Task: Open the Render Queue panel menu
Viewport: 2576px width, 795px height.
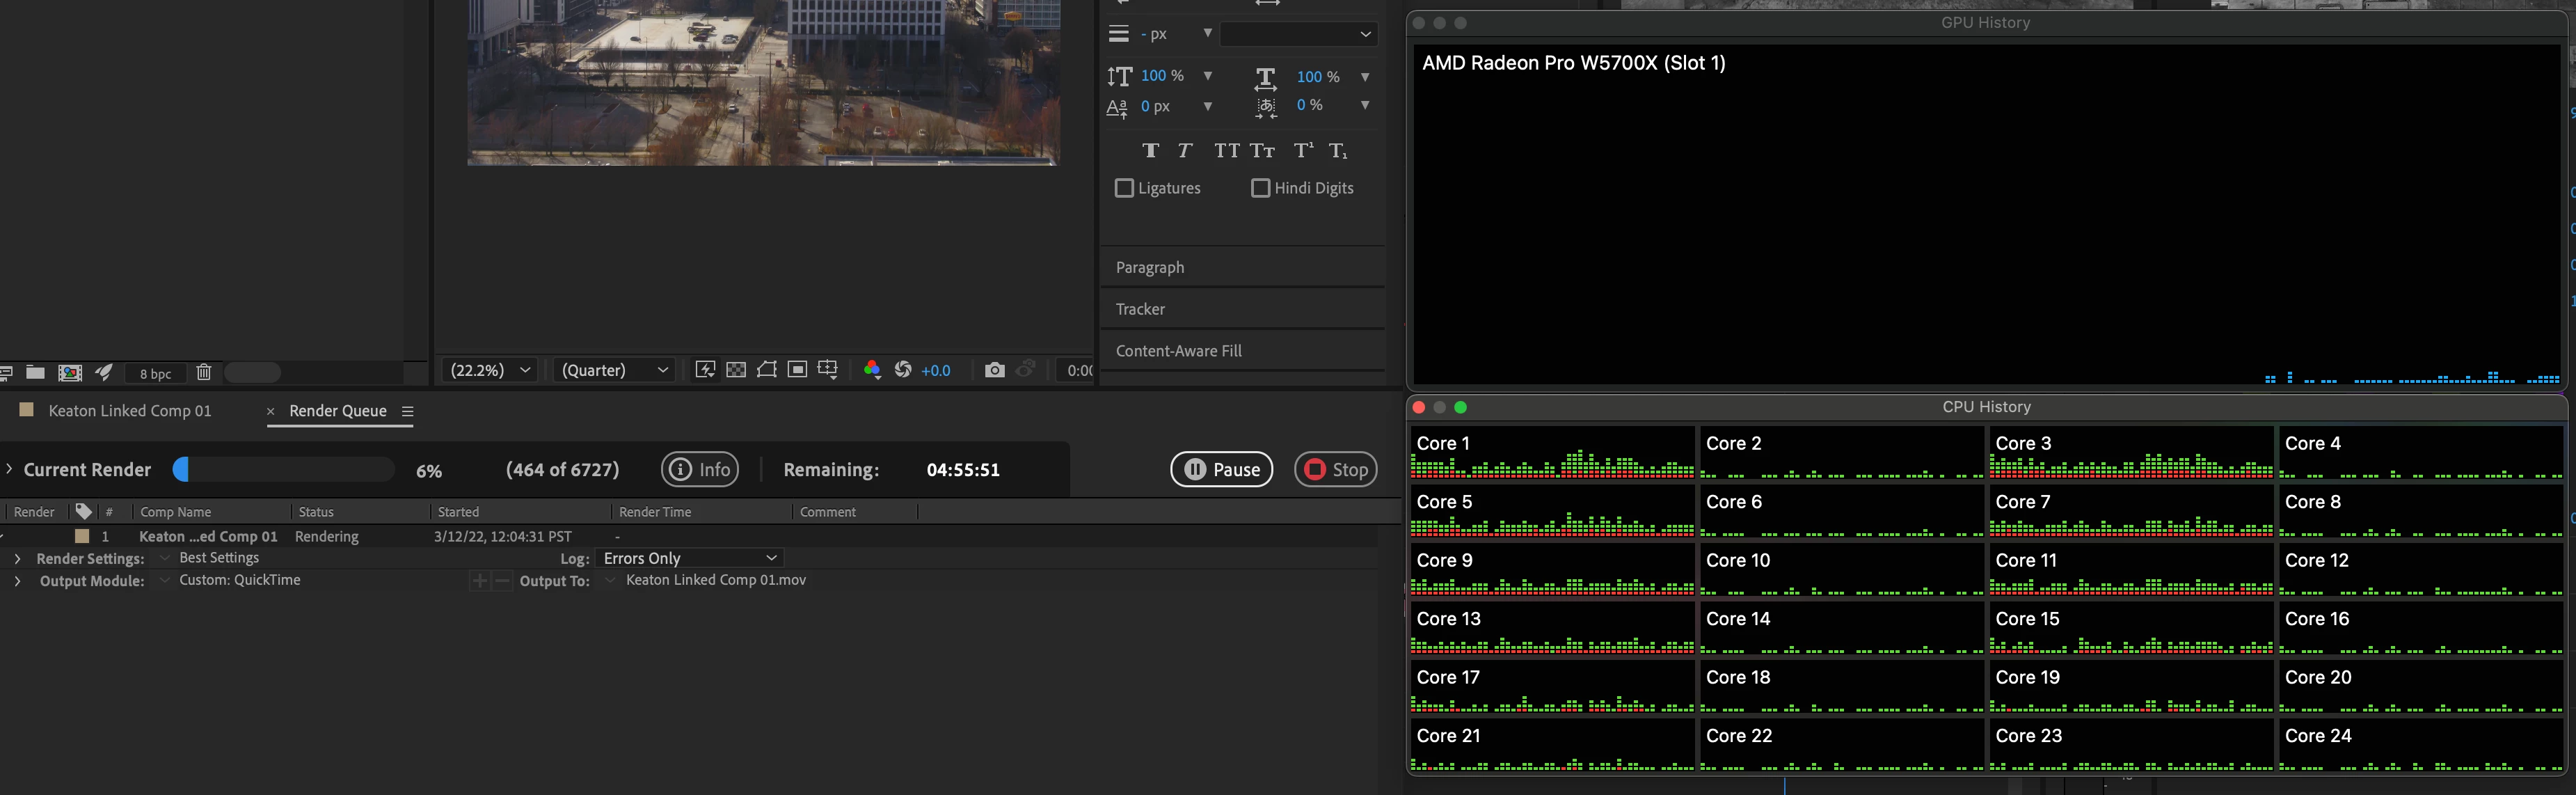Action: (x=407, y=411)
